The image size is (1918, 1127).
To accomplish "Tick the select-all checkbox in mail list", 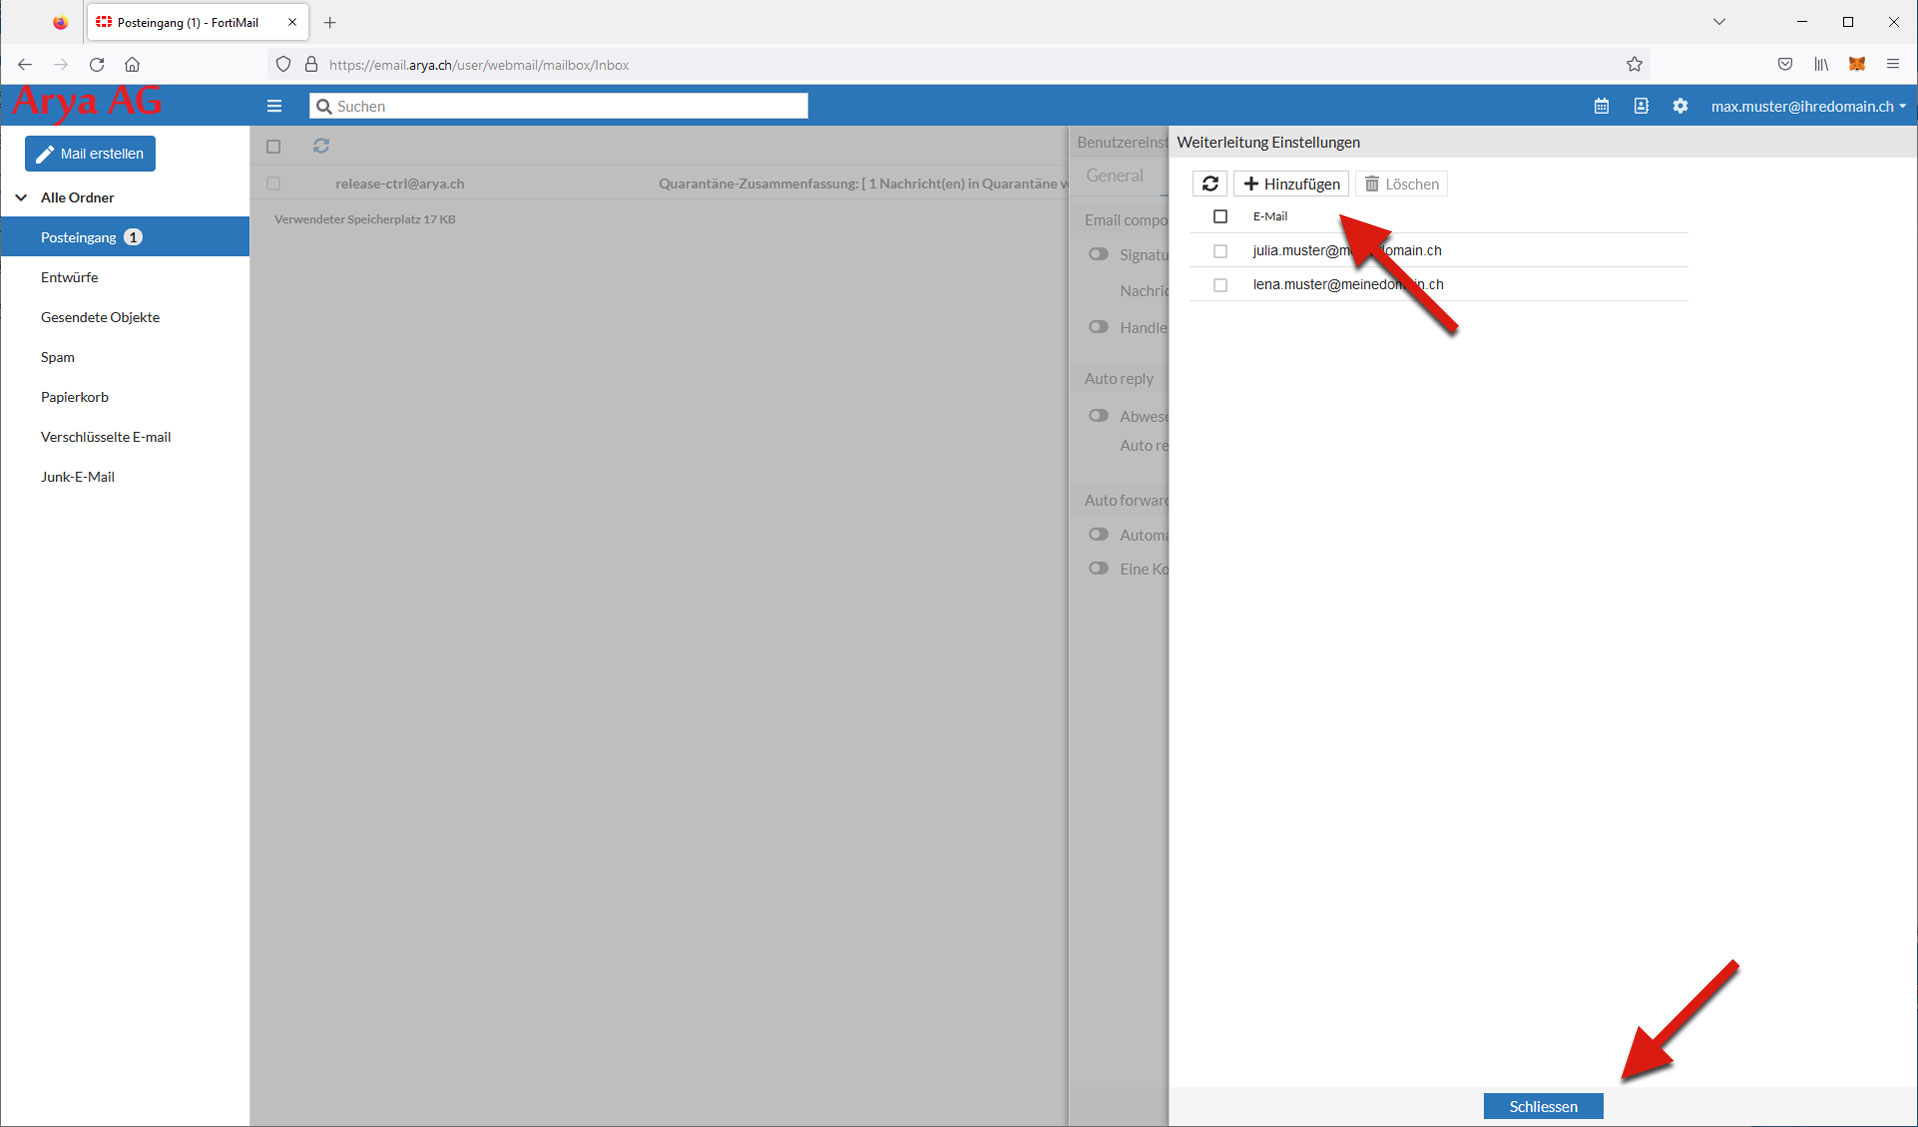I will [x=273, y=146].
